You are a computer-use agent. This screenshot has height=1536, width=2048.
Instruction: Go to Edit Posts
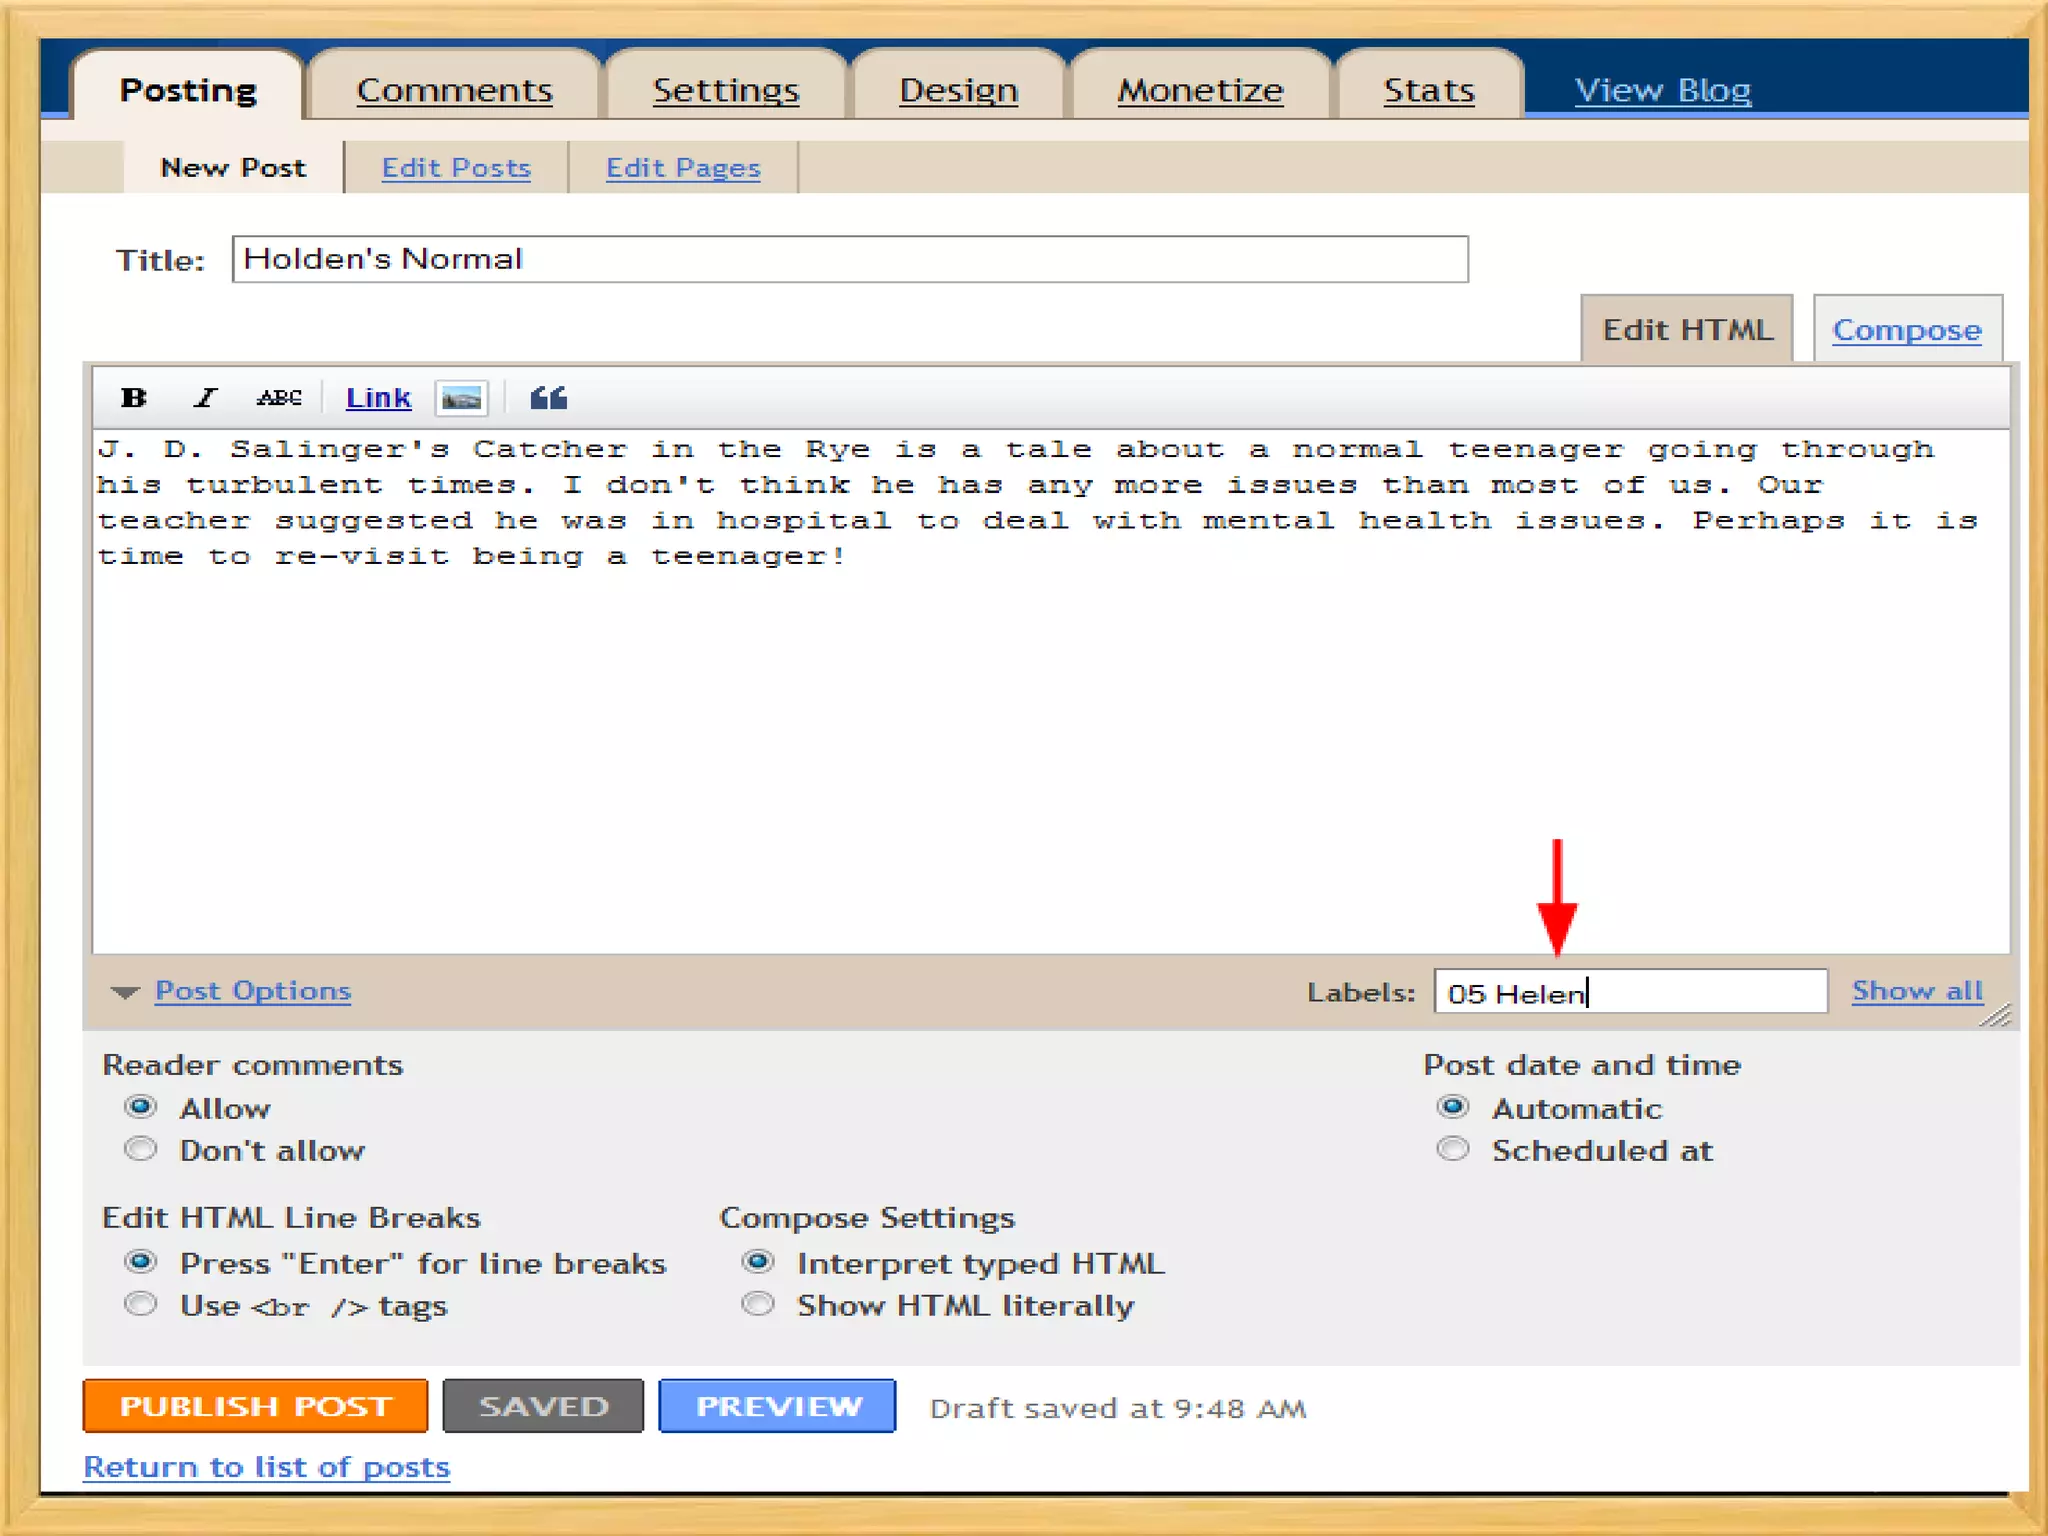456,167
